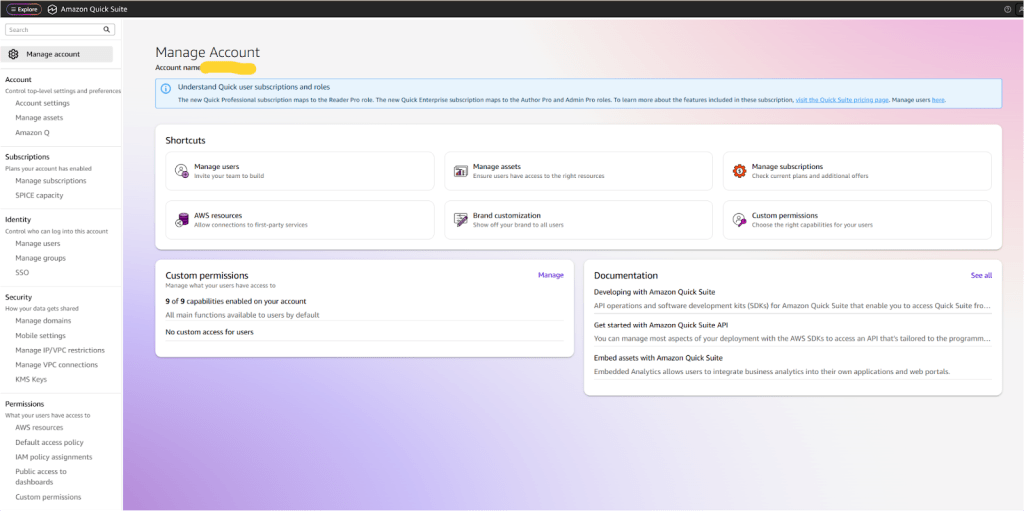Go to SPICE capacity settings
Screen dimensions: 1024x511
point(39,195)
